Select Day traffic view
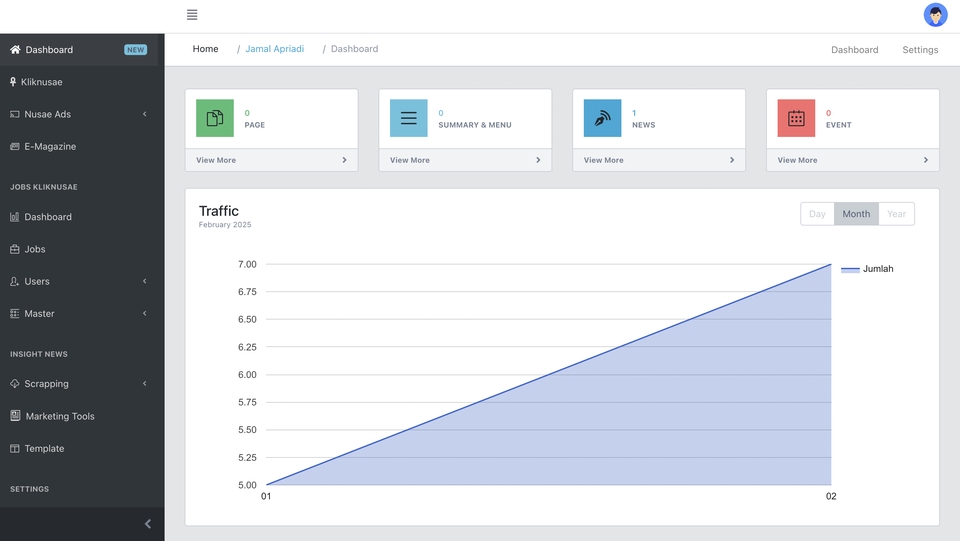 [x=817, y=214]
